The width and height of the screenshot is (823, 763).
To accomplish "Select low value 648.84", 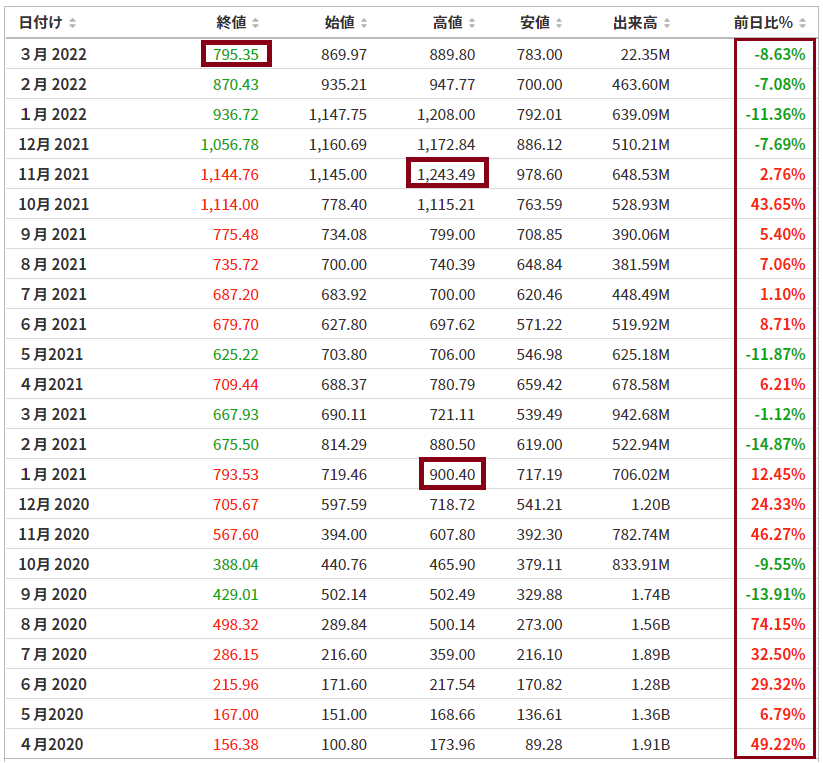I will pos(539,264).
